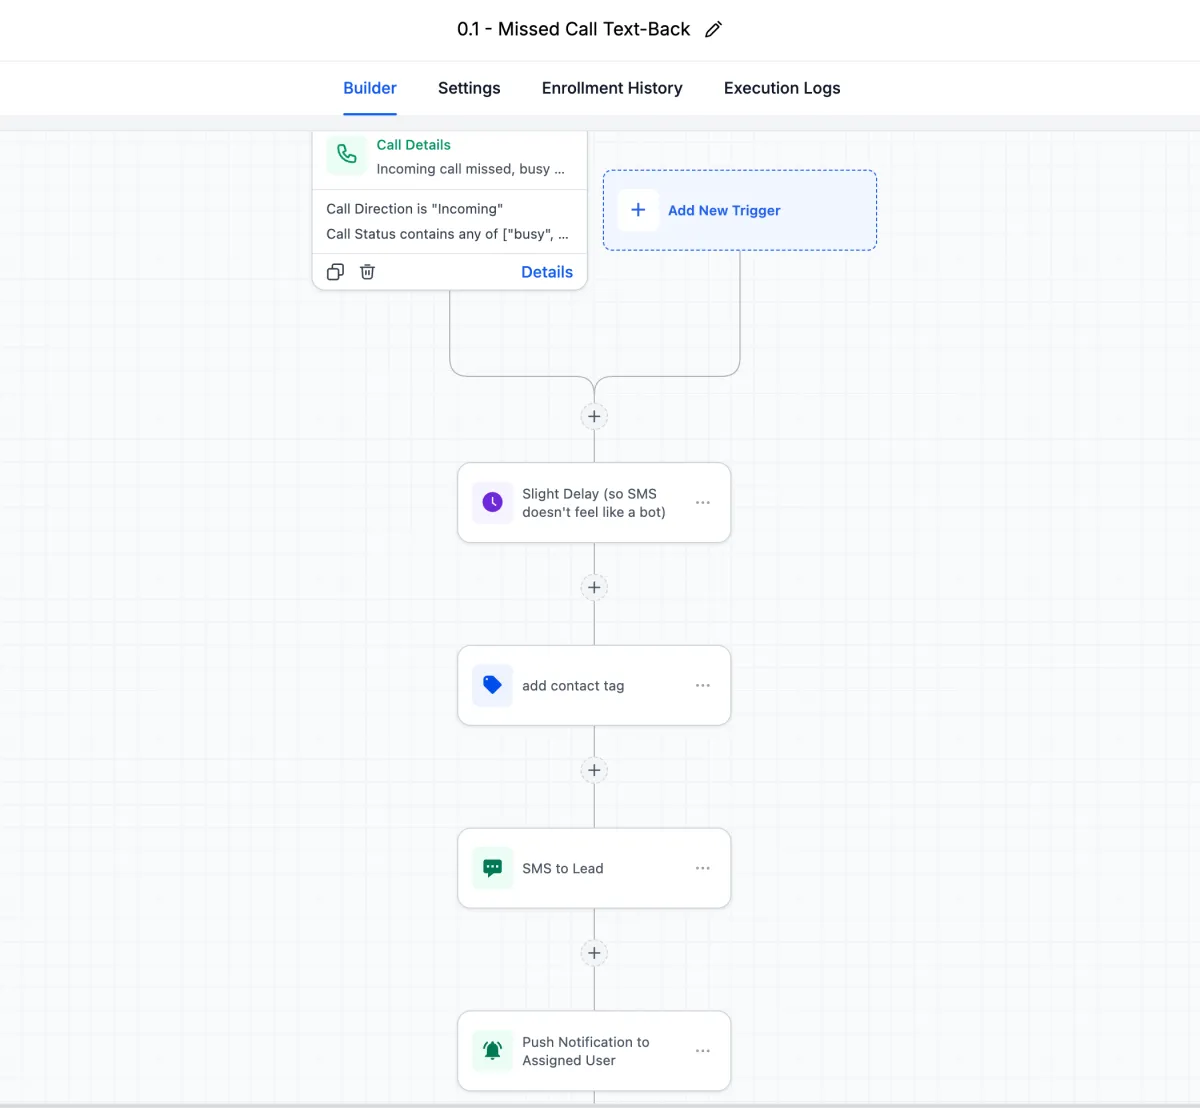Screen dimensions: 1200x1108
Task: Click the blue tag icon
Action: pos(492,685)
